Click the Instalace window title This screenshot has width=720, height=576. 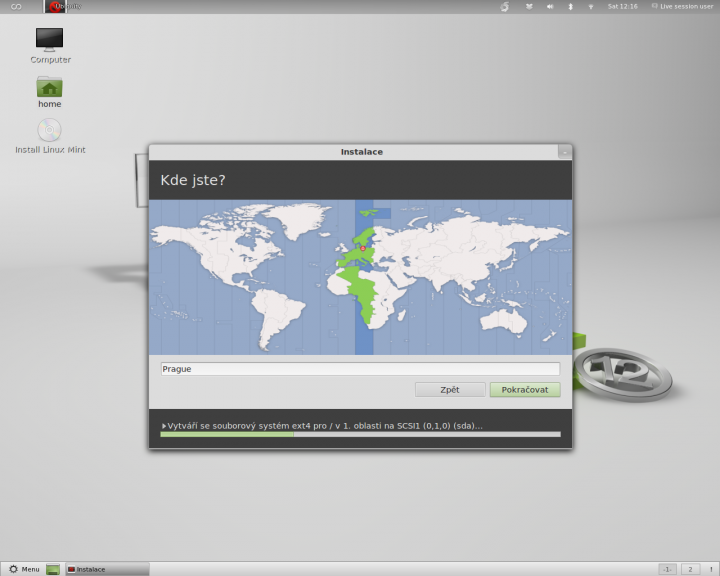361,152
